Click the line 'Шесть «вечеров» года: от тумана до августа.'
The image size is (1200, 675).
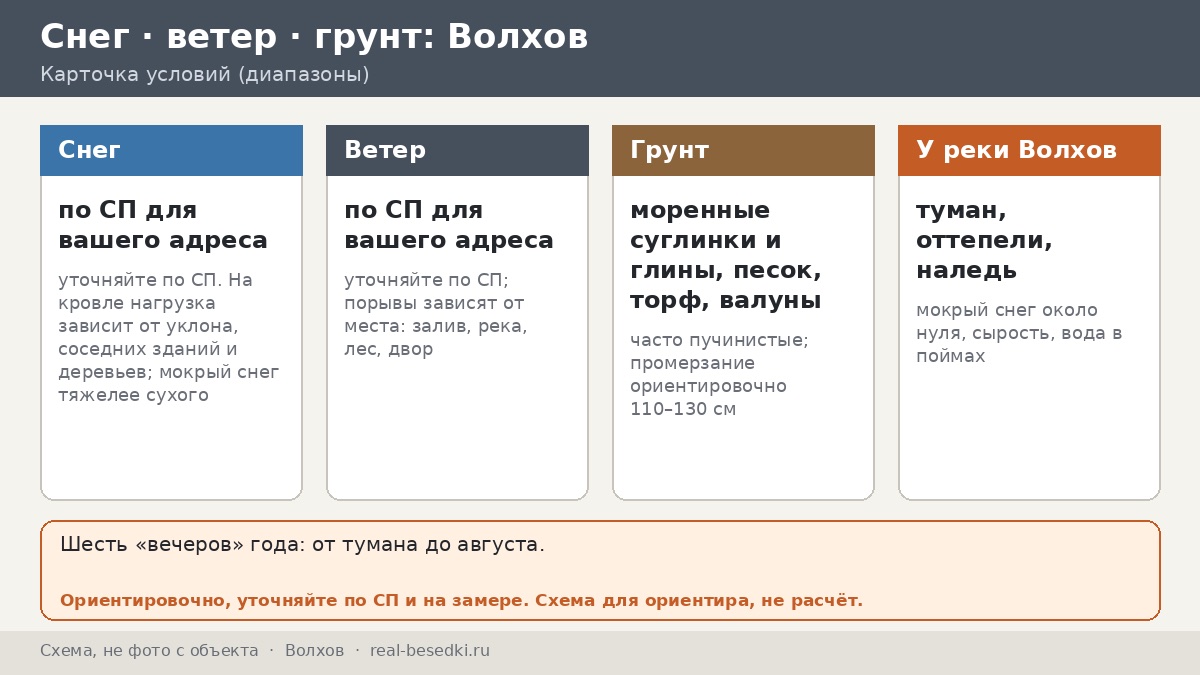point(302,545)
